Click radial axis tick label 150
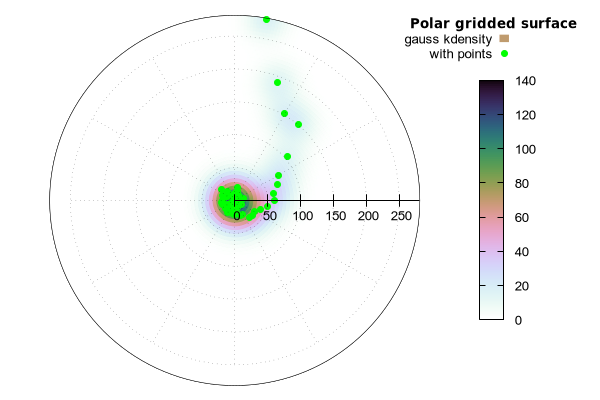The width and height of the screenshot is (600, 400). 336,216
